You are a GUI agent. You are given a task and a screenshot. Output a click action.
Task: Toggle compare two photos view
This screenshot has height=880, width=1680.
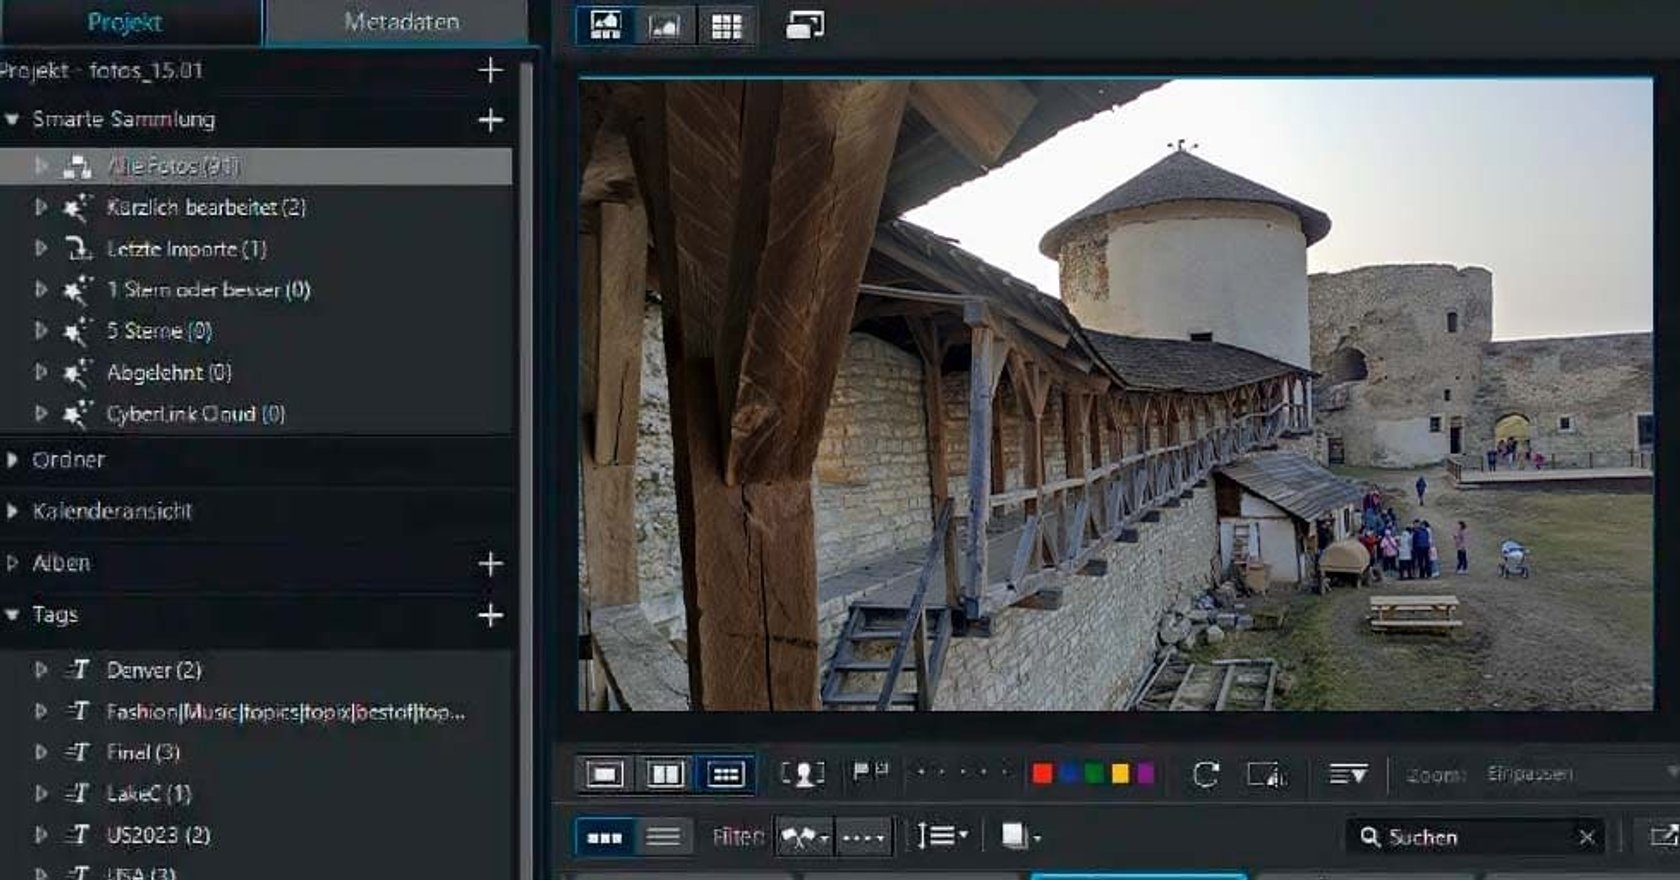(665, 773)
